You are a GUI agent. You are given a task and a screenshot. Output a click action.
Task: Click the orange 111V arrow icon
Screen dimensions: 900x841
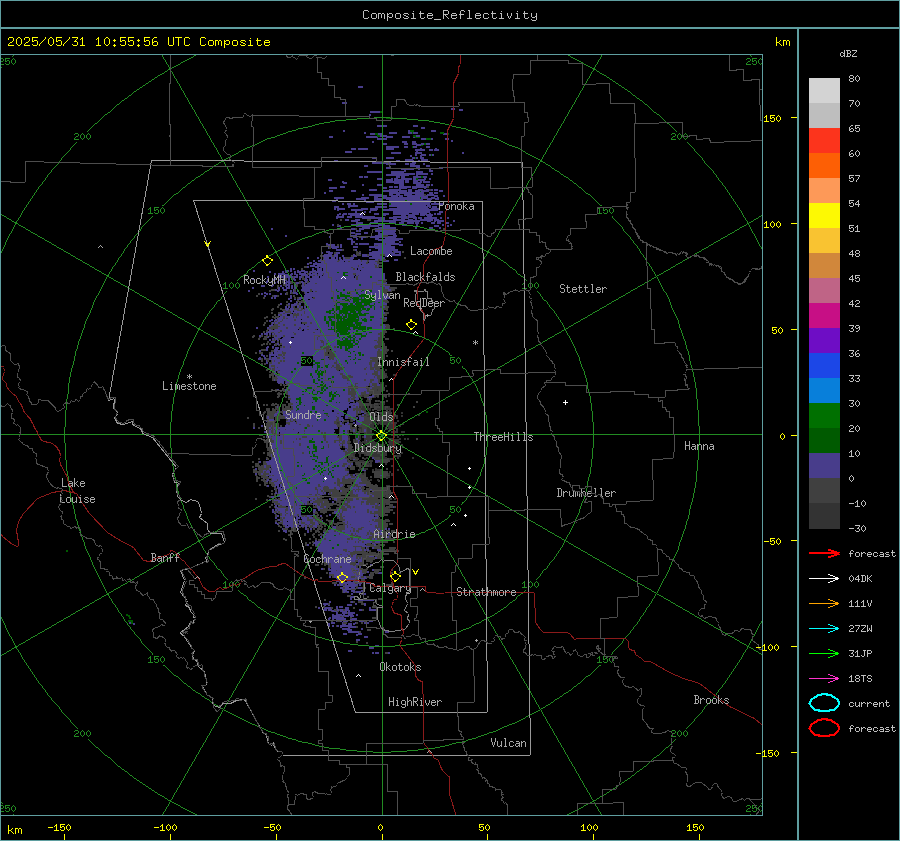[x=824, y=603]
